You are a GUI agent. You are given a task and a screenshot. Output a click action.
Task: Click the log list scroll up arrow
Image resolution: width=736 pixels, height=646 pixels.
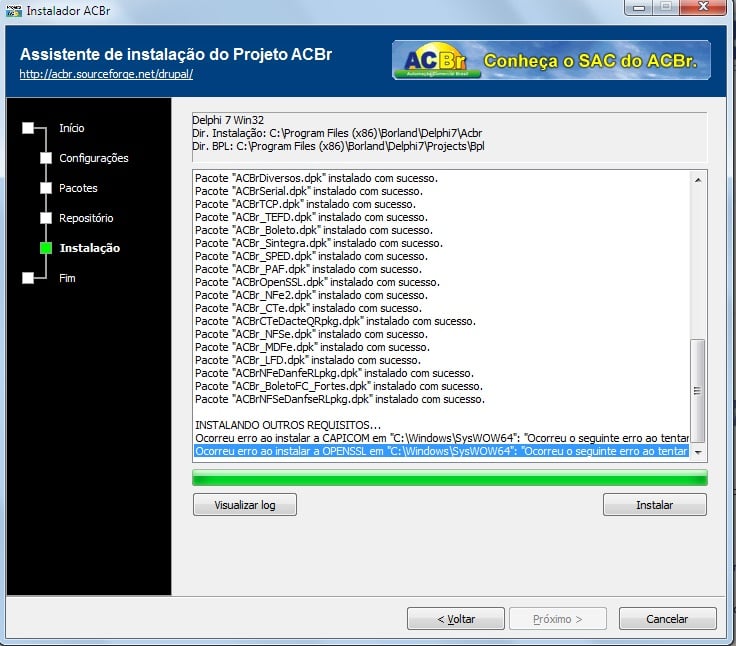[698, 180]
